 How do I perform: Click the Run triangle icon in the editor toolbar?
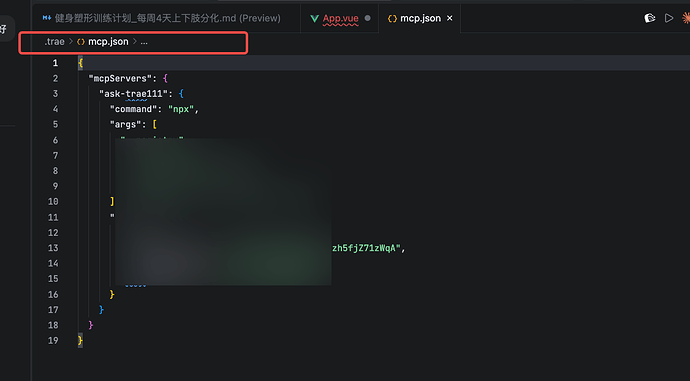tap(669, 18)
